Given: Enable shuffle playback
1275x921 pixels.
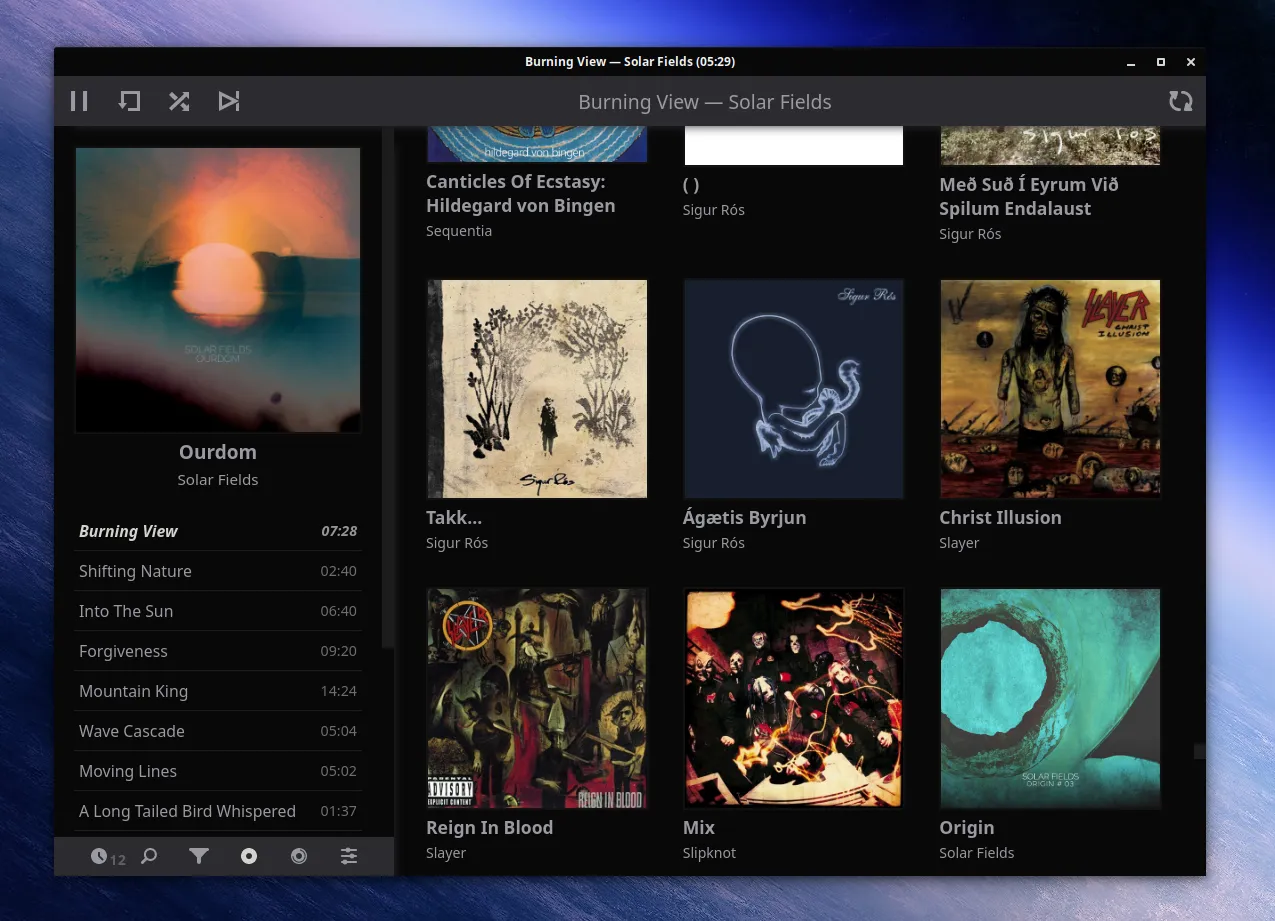Looking at the screenshot, I should coord(179,101).
